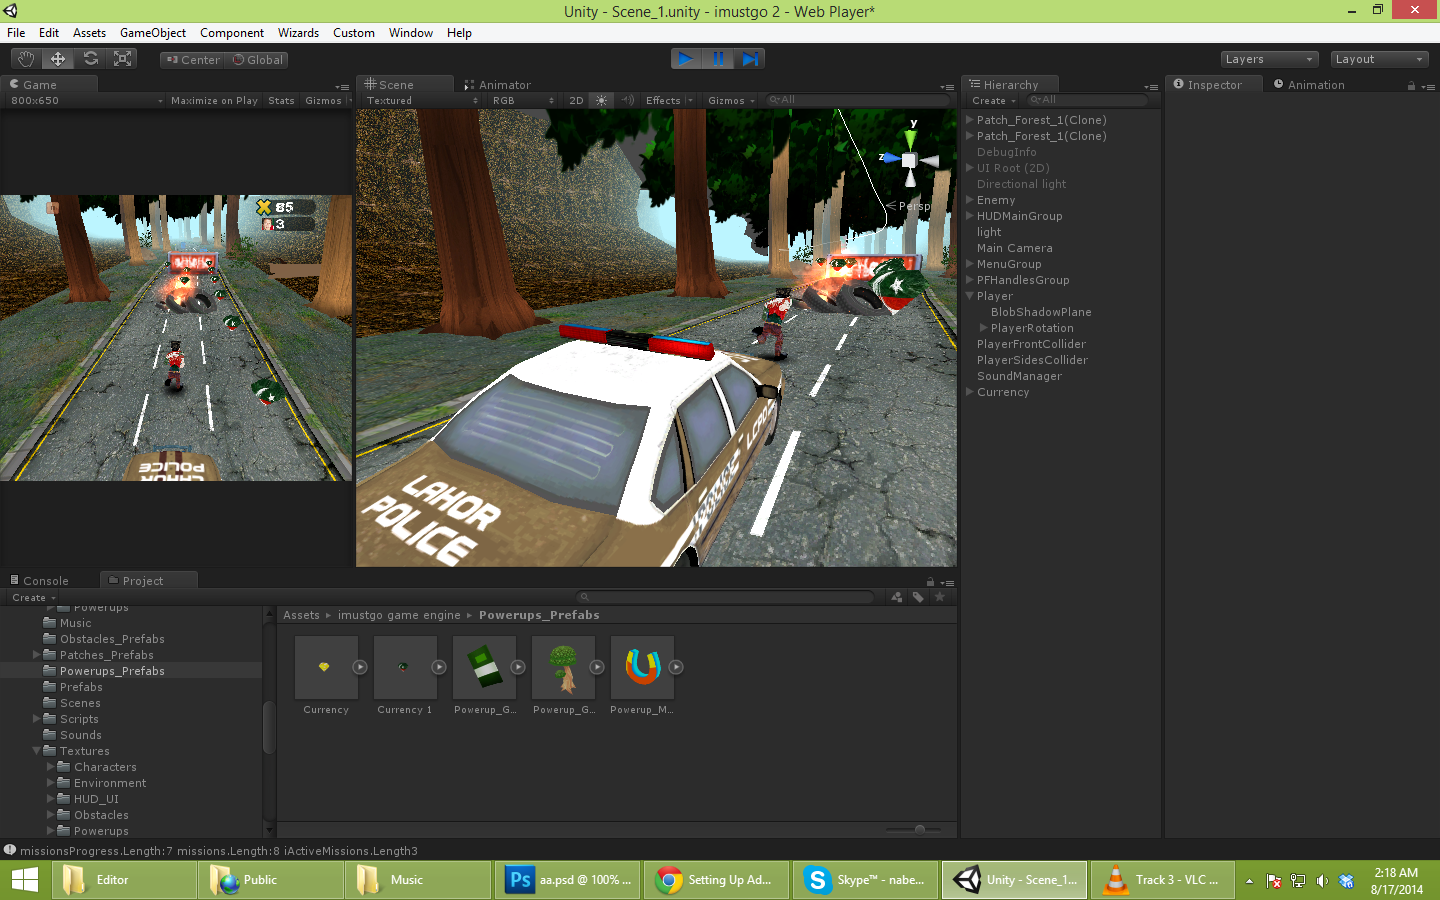Switch to the Console tab
Screen dimensions: 1440x900
(40, 581)
